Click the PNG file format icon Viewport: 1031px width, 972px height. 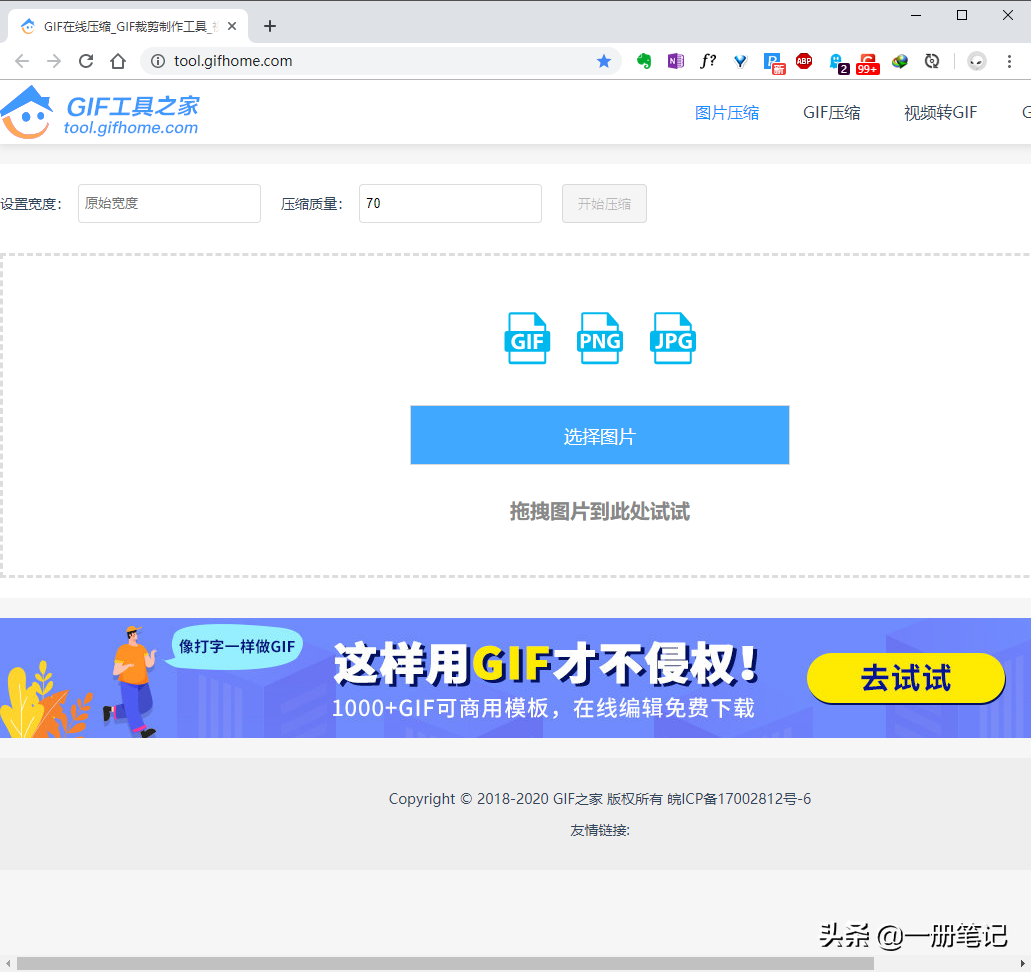point(600,339)
